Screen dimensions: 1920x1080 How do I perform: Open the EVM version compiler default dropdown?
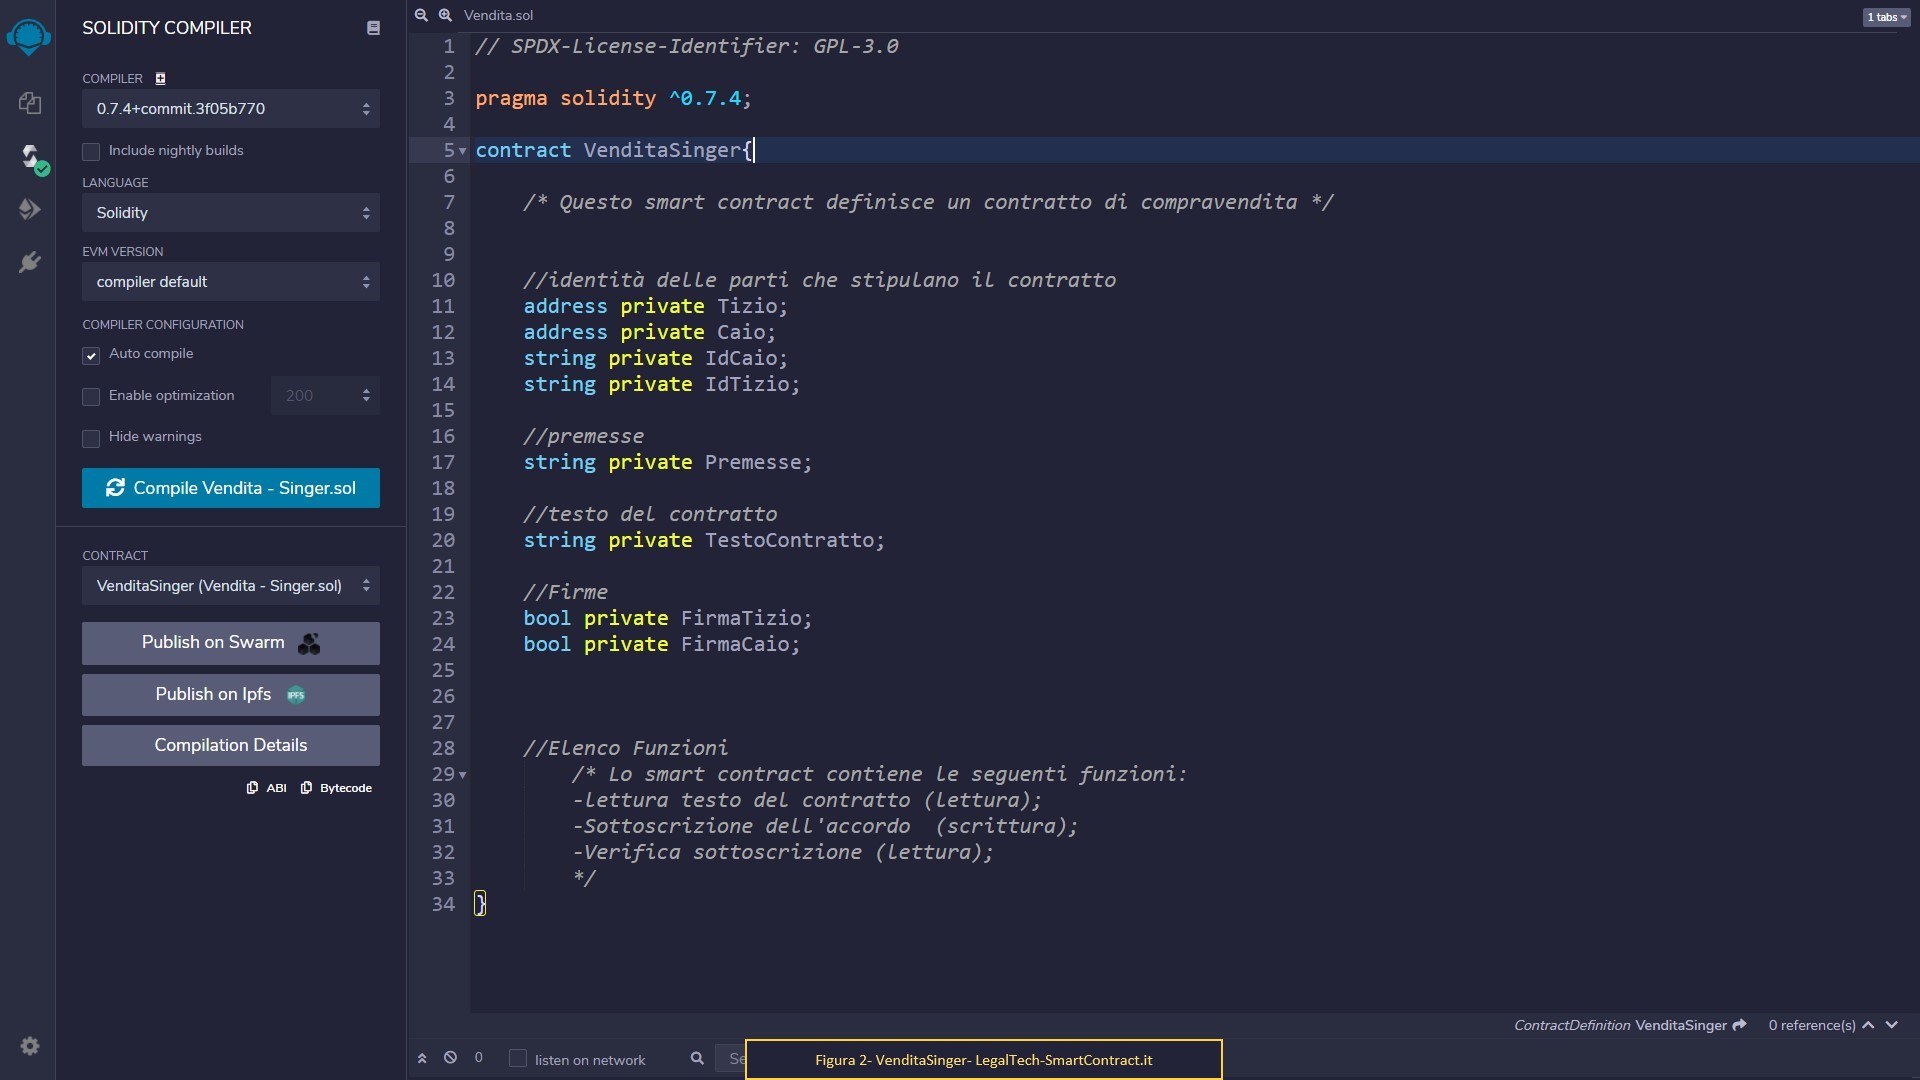(x=231, y=282)
